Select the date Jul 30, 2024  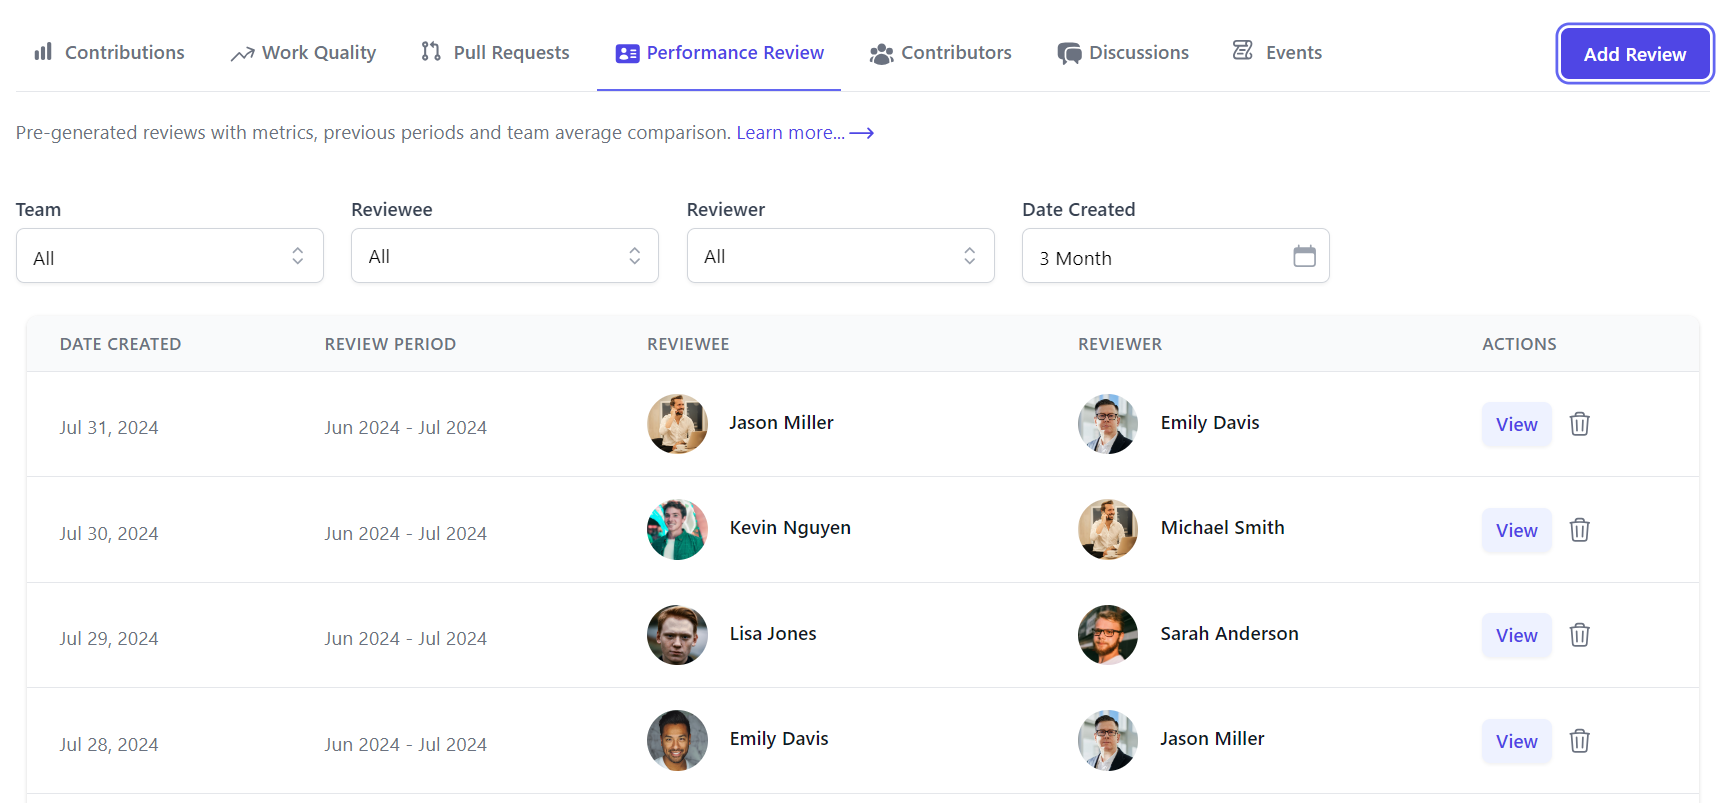coord(109,533)
